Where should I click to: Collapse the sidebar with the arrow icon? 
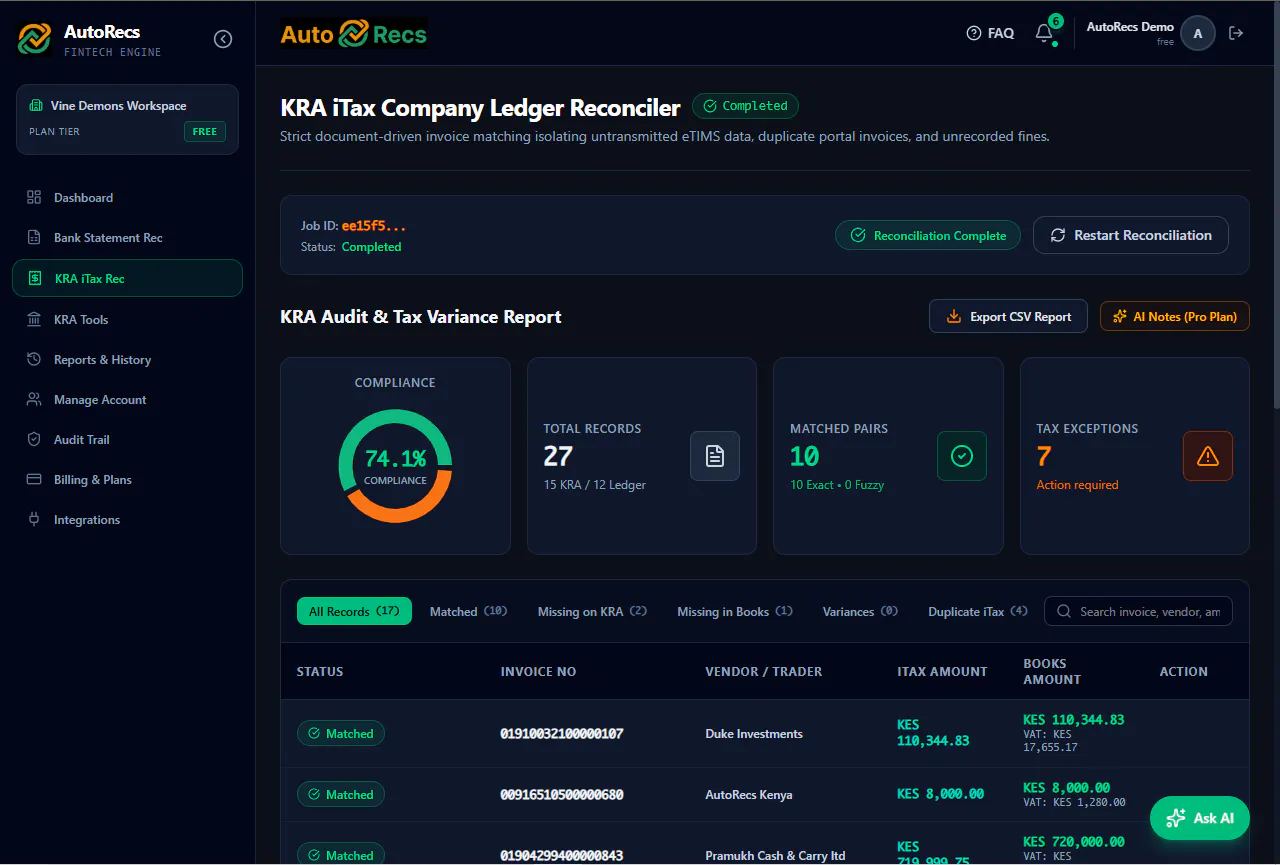click(x=223, y=39)
